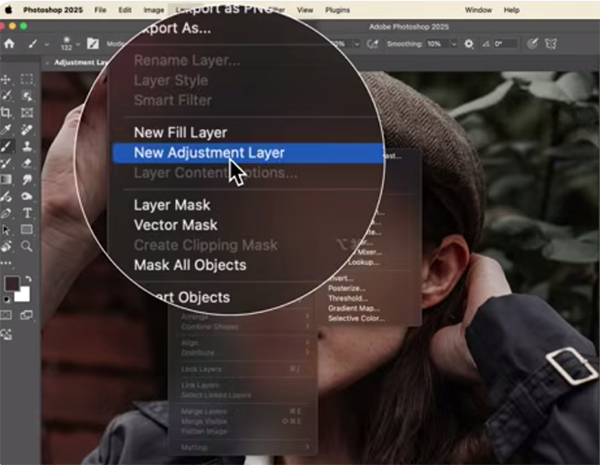Reset default foreground and background colors
The height and width of the screenshot is (465, 600).
click(6, 299)
